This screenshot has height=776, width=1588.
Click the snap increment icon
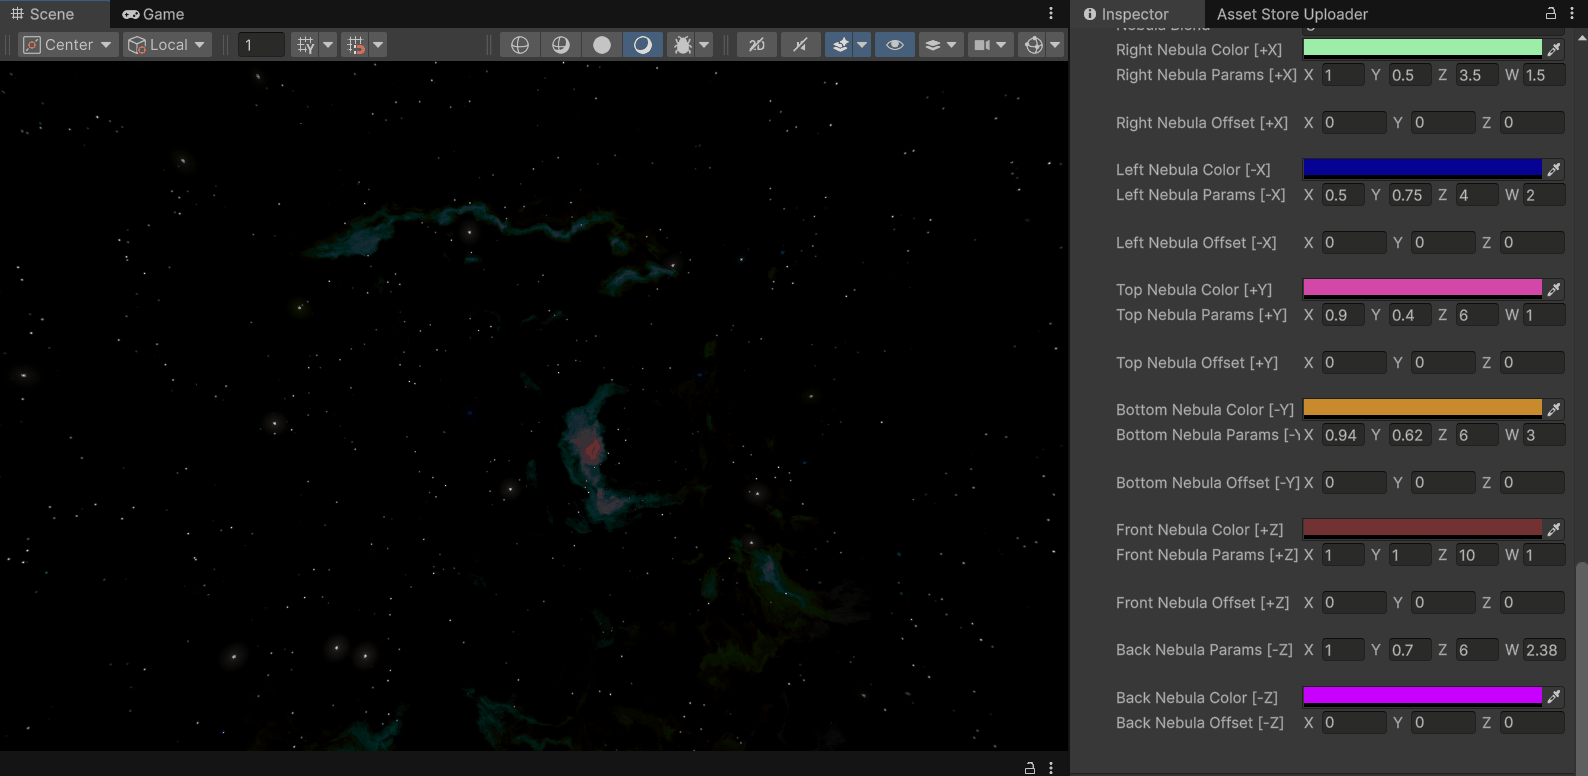pos(355,45)
